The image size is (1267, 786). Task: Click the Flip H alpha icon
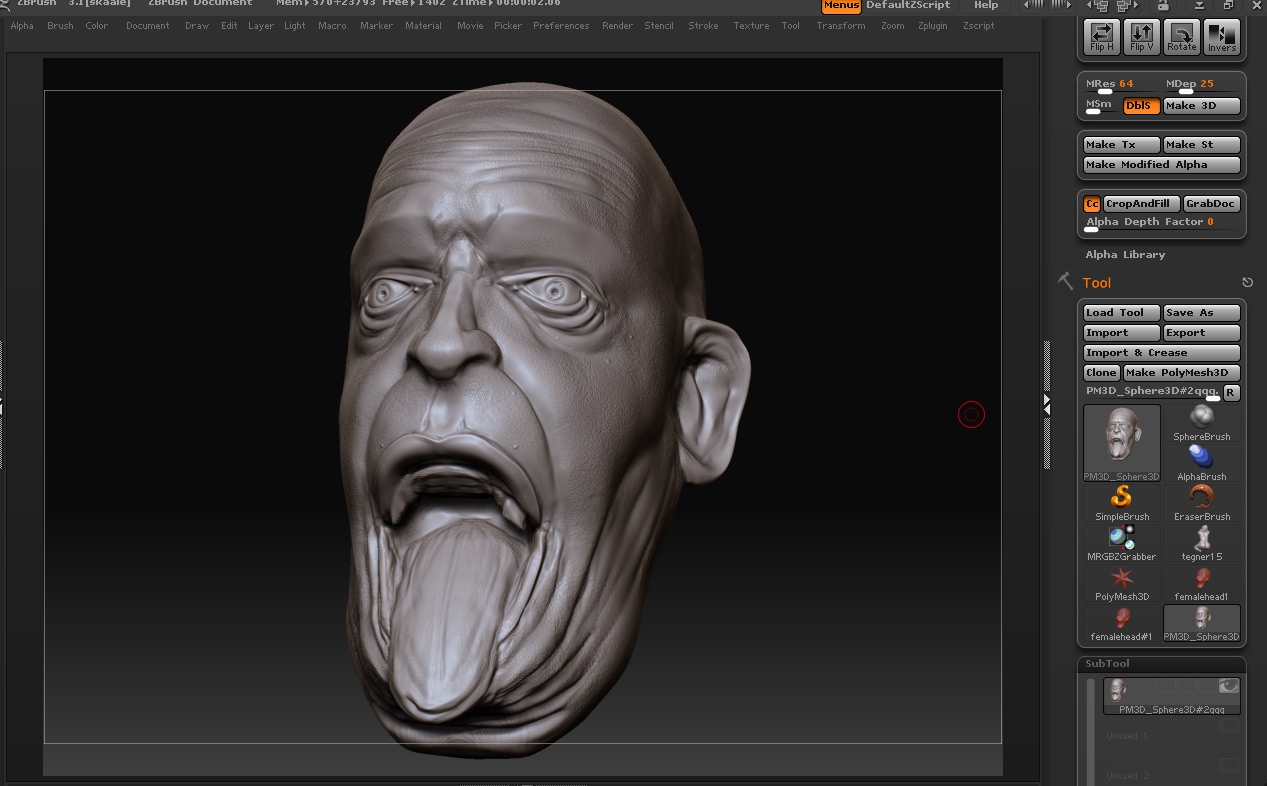(x=1102, y=37)
